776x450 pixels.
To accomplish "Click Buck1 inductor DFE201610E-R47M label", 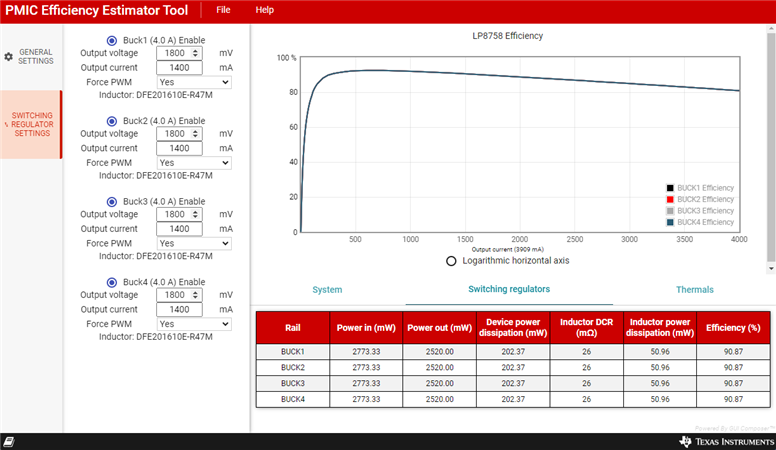I will pyautogui.click(x=156, y=95).
